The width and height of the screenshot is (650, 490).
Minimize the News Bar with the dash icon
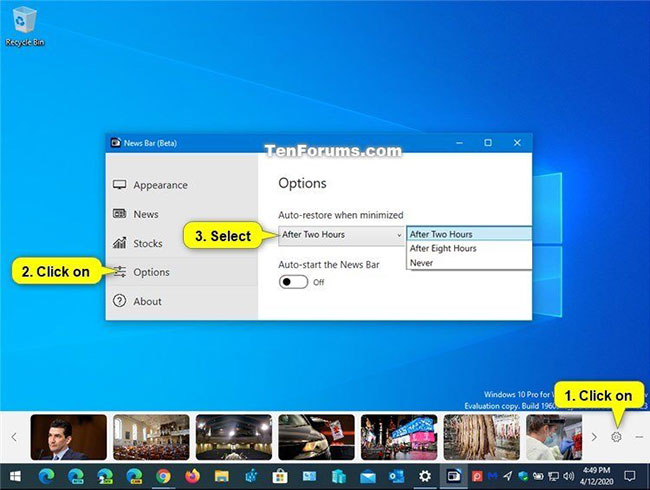point(639,437)
